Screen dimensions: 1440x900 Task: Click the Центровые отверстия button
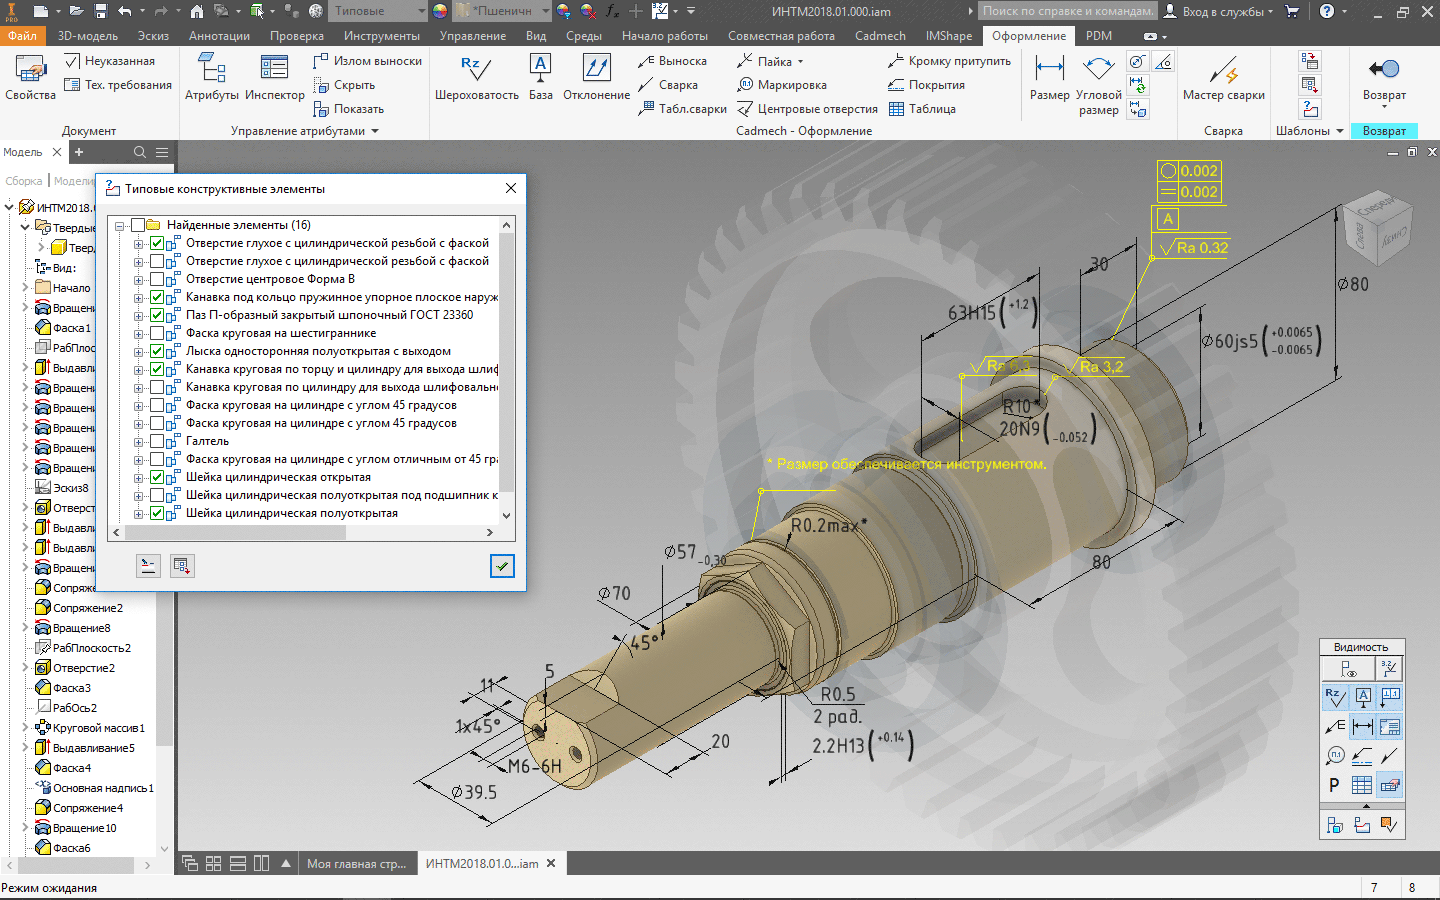pyautogui.click(x=808, y=109)
